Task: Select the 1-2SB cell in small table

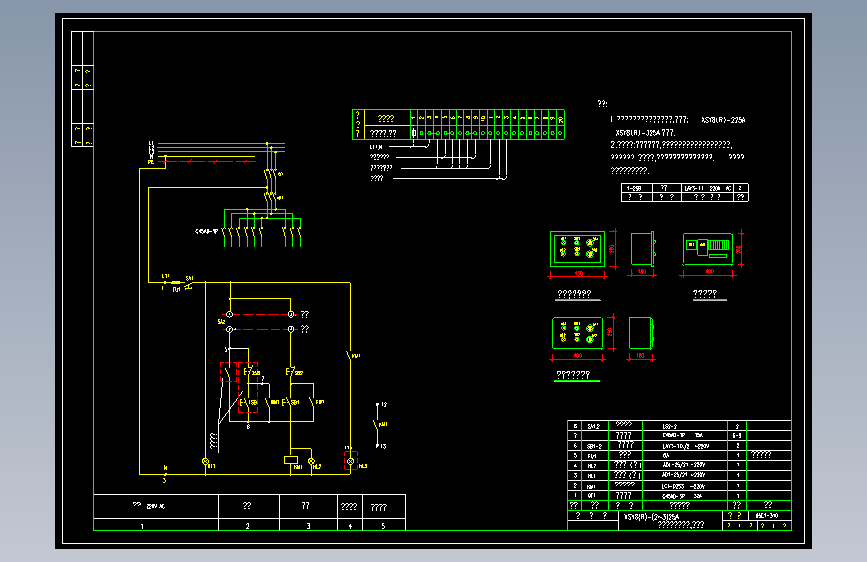Action: (635, 188)
